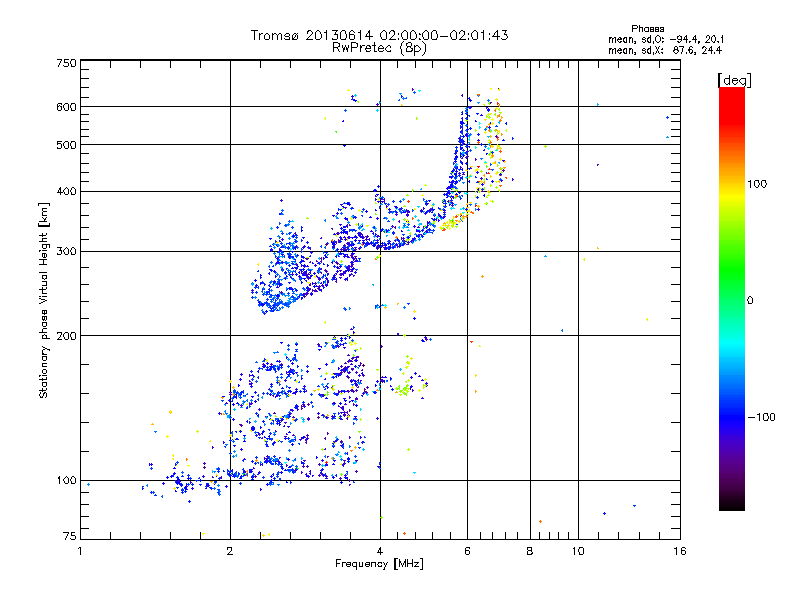
Task: Click the x-axis tick label '2'
Action: pos(230,551)
